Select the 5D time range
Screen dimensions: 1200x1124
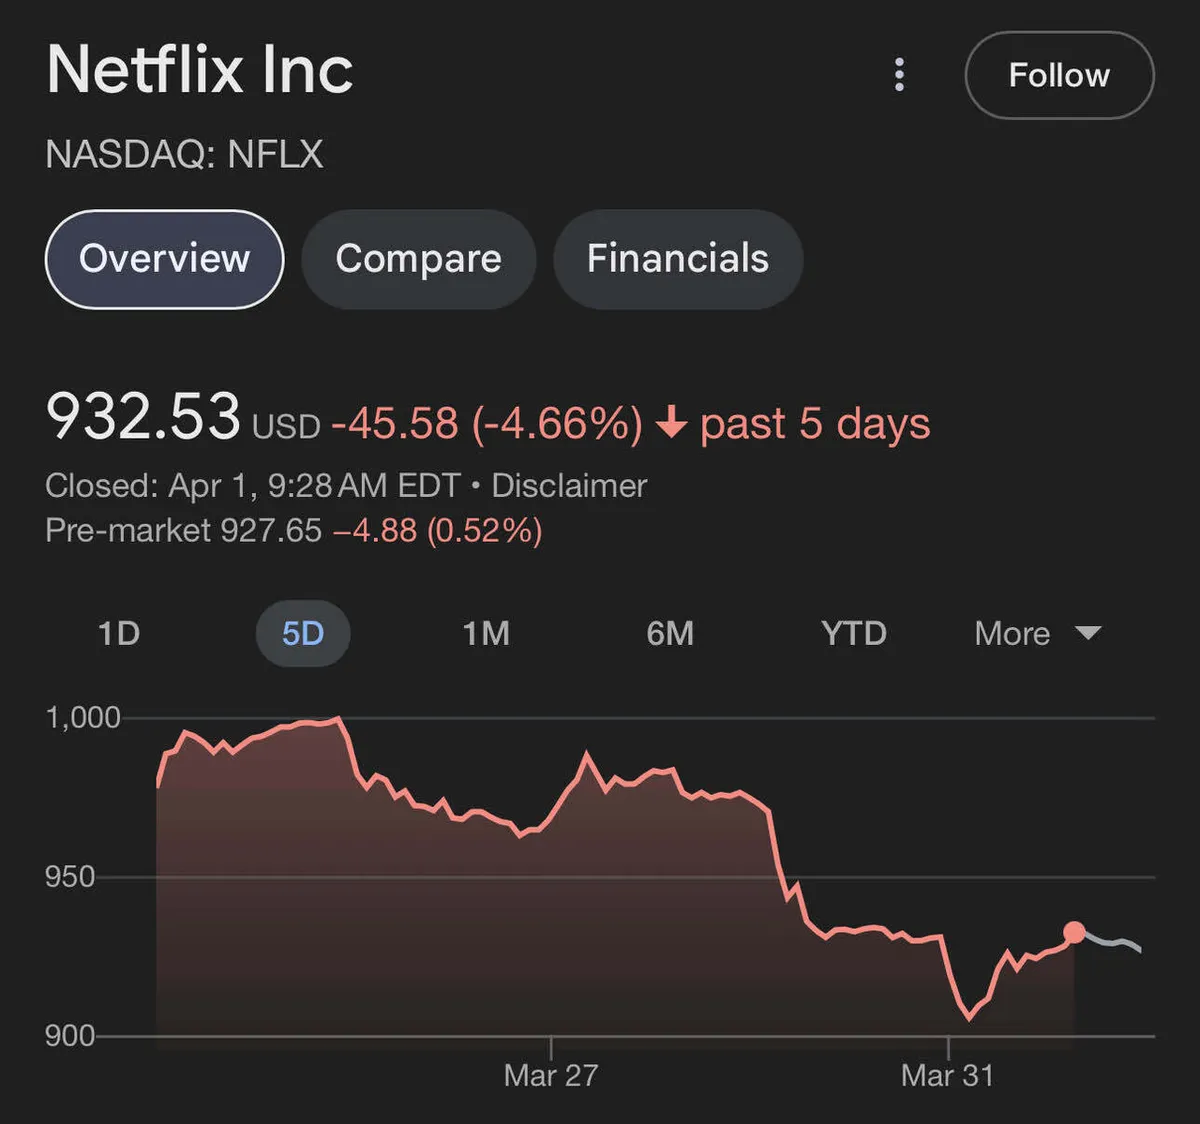[x=303, y=633]
